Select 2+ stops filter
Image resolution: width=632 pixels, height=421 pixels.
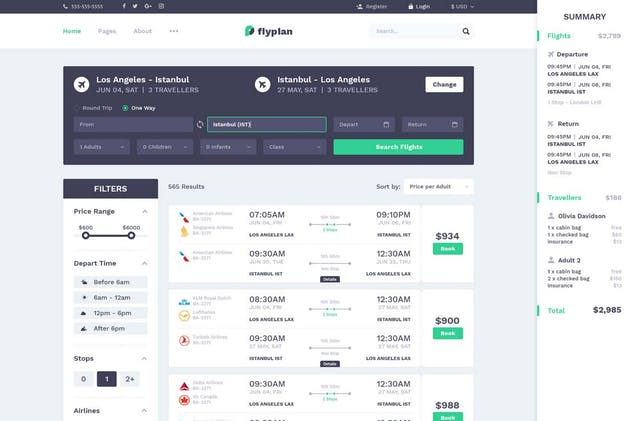click(x=130, y=379)
